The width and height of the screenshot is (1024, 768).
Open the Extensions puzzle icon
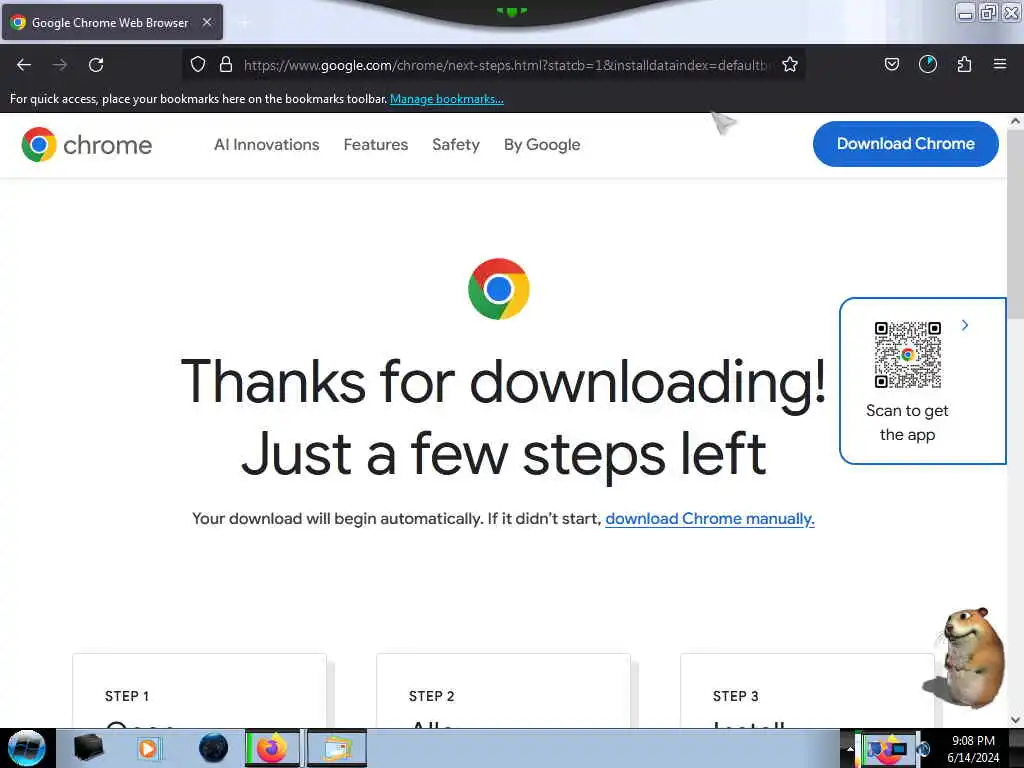pyautogui.click(x=964, y=64)
